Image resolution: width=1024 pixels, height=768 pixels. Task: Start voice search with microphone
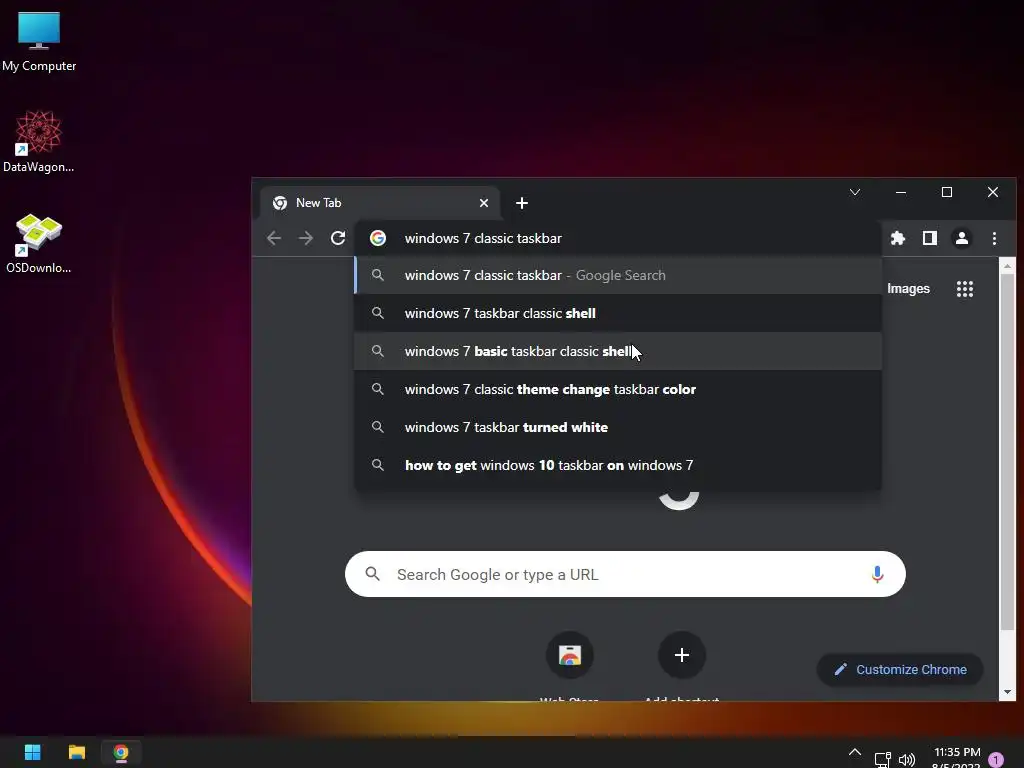click(877, 574)
